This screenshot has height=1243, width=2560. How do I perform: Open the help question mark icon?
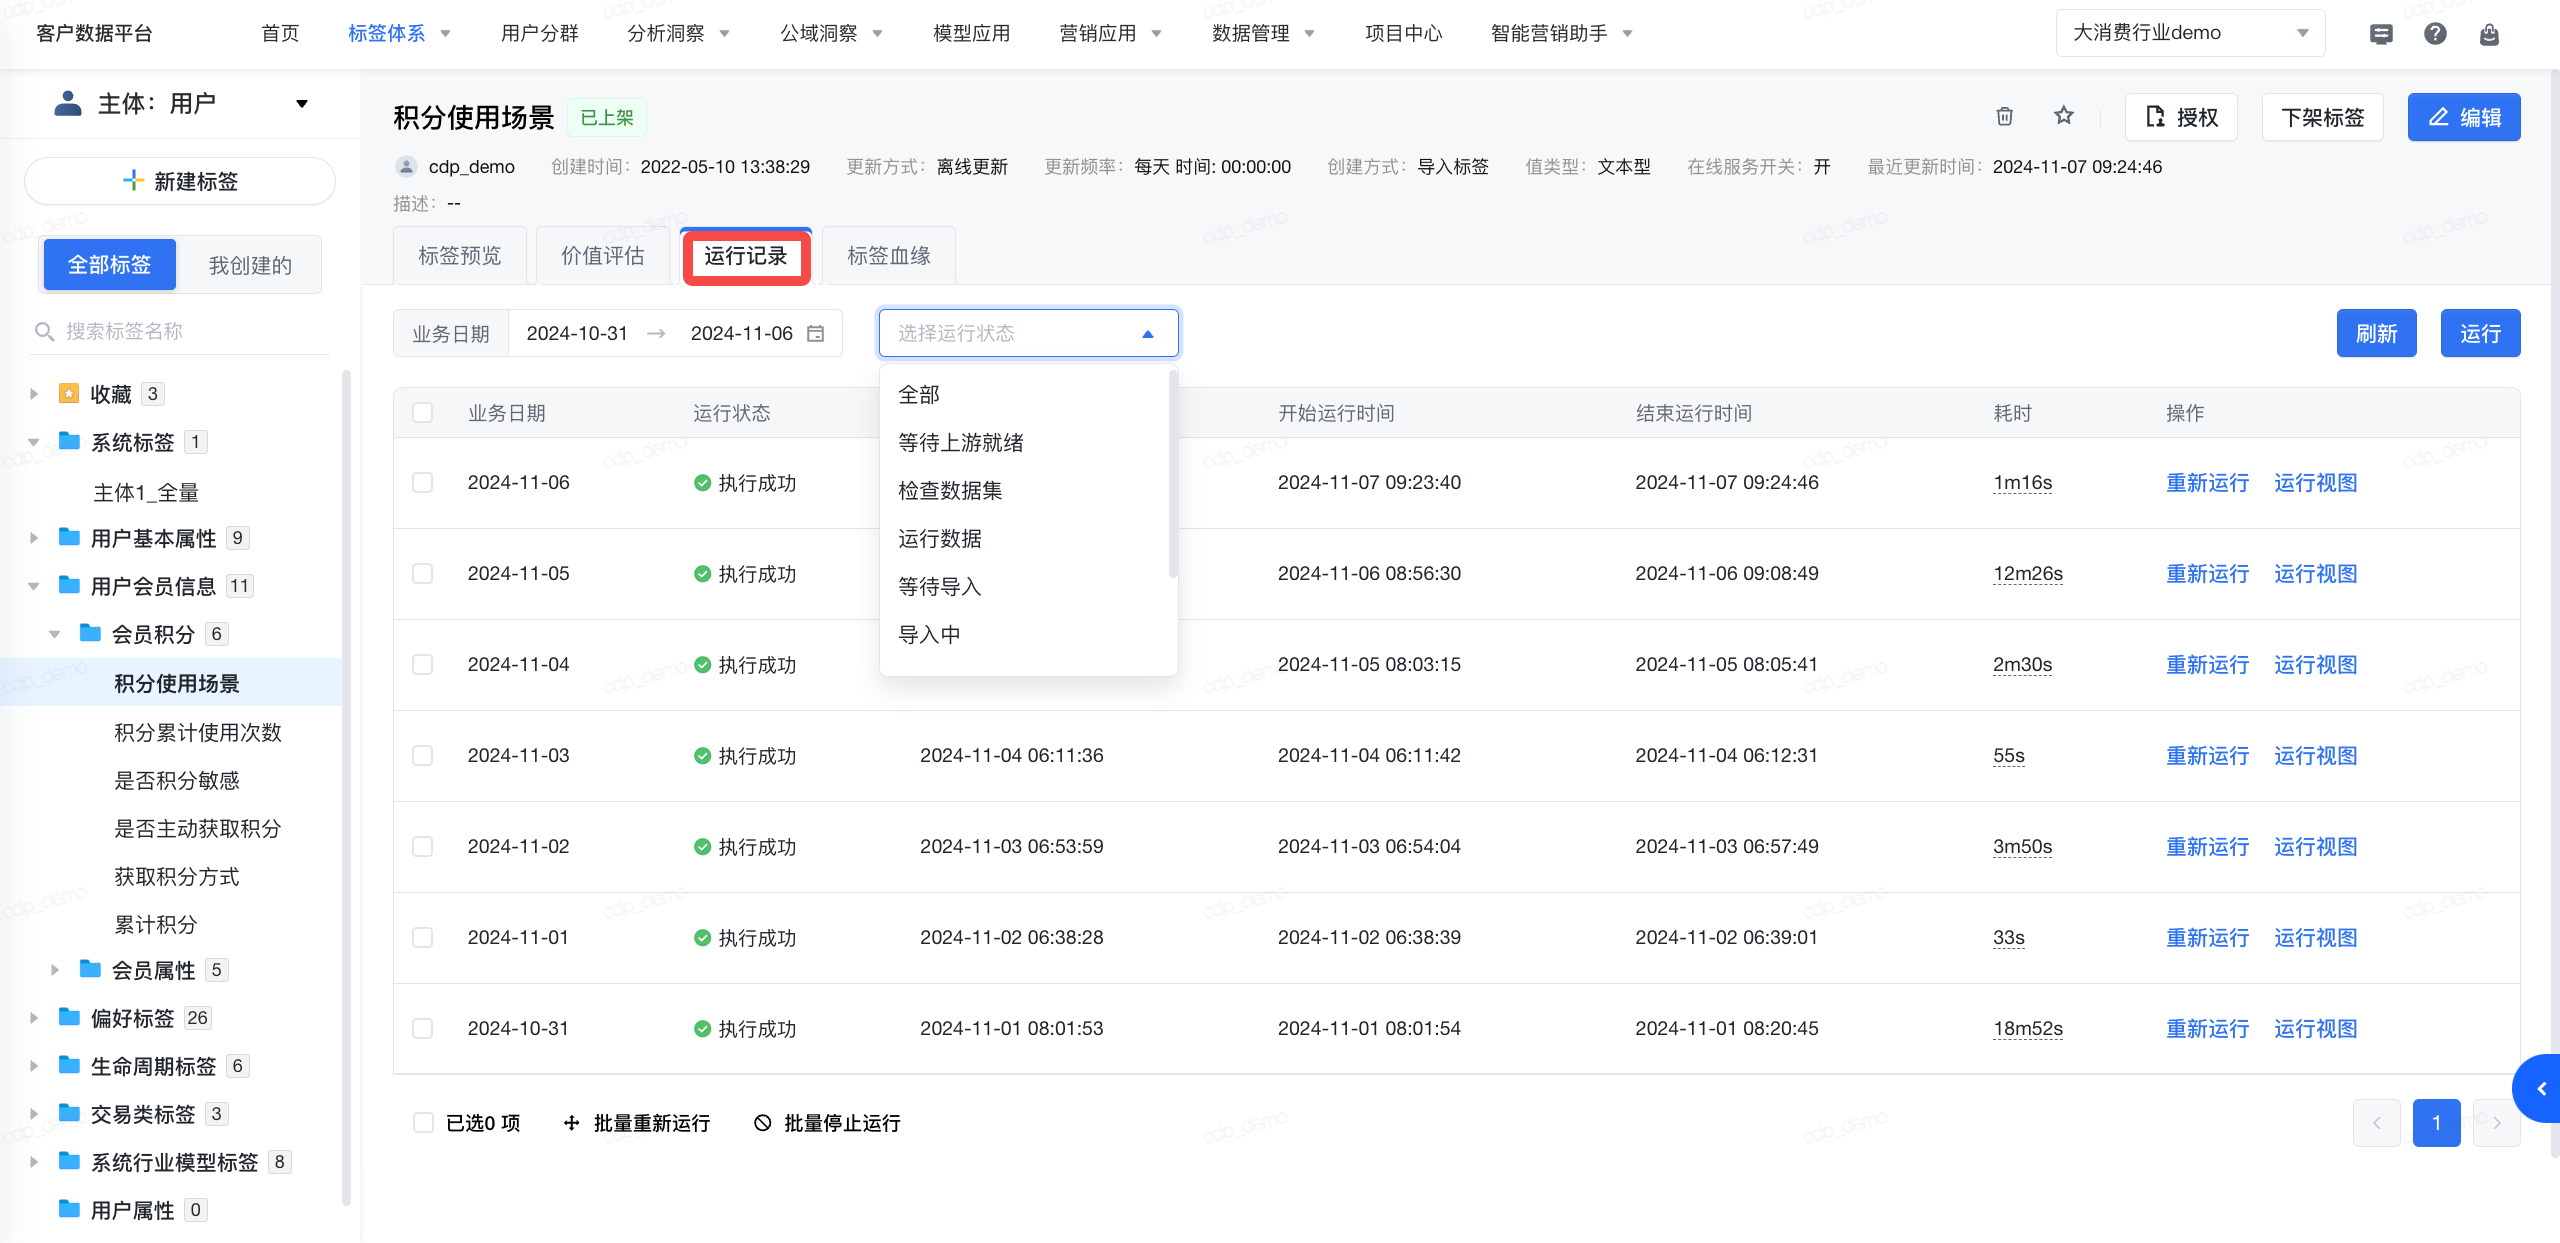coord(2435,34)
